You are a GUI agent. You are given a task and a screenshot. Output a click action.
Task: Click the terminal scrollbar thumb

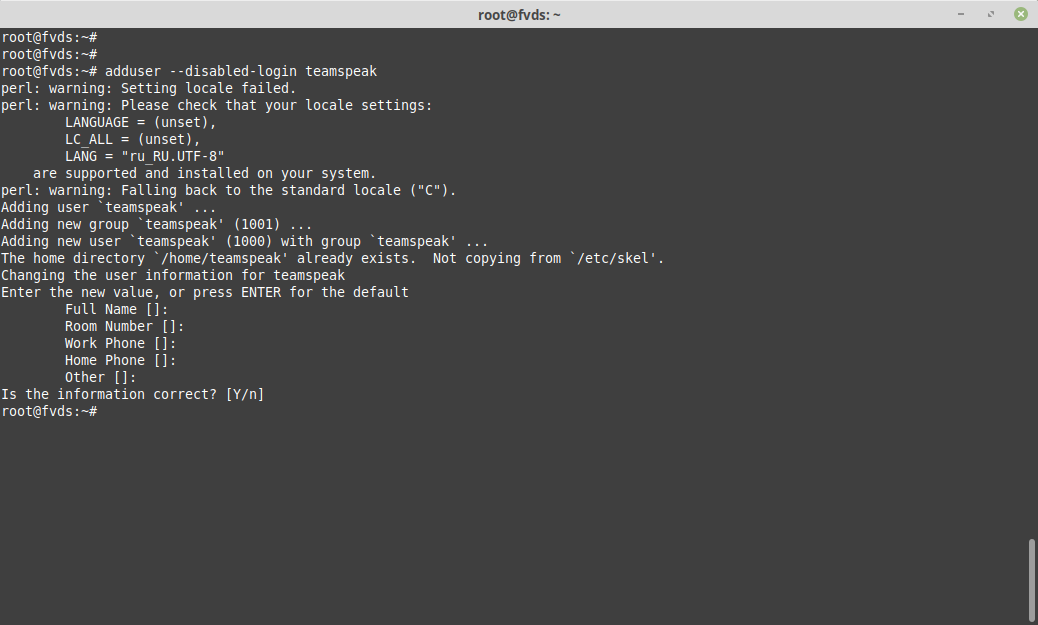coord(1031,581)
